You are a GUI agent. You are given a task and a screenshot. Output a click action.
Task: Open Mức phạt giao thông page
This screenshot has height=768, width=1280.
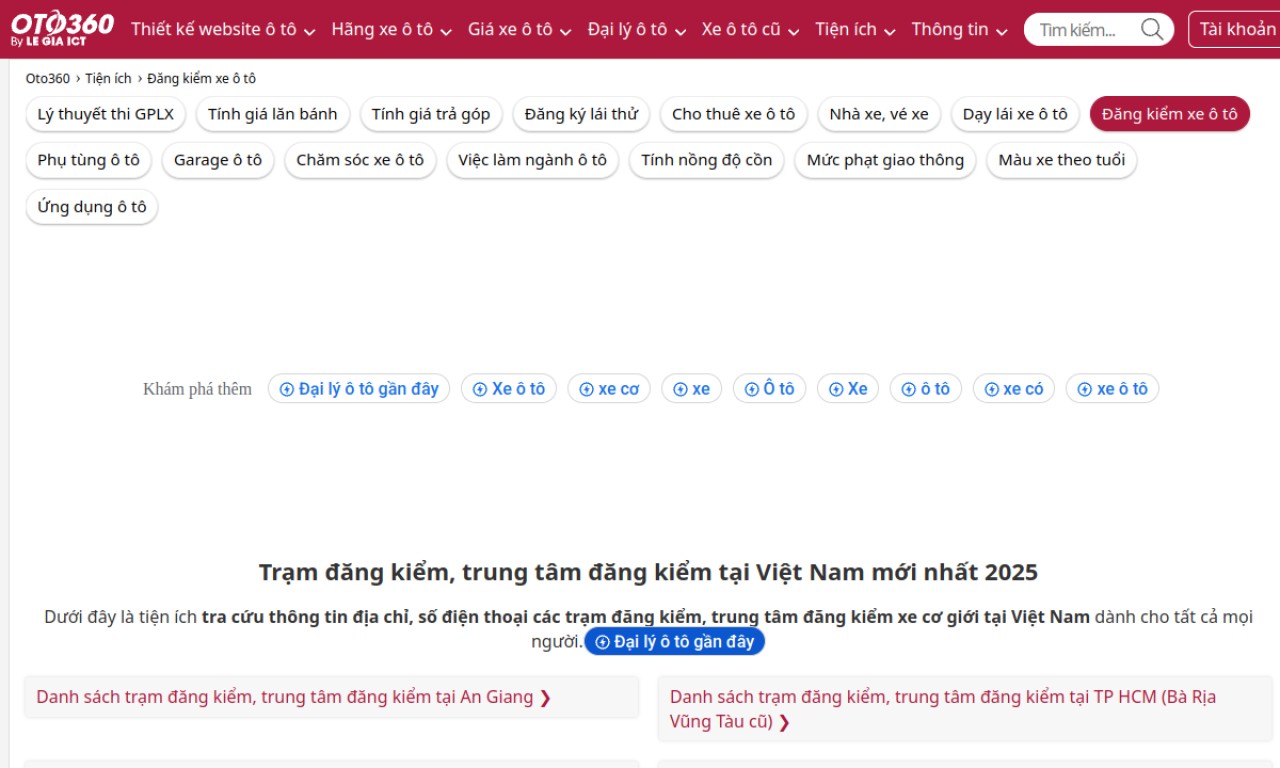(885, 160)
